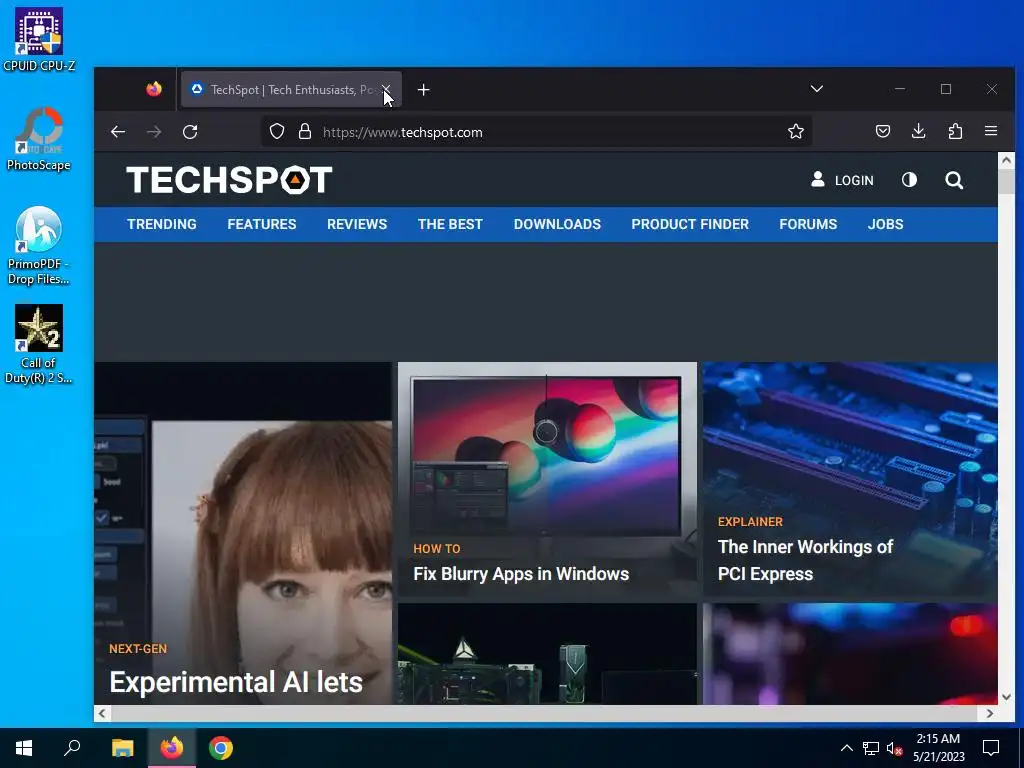Select the Call of Duty 2 desktop icon

[39, 344]
